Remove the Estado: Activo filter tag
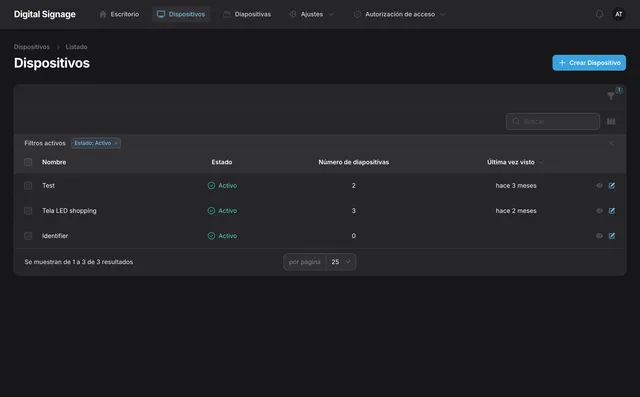 pyautogui.click(x=116, y=143)
